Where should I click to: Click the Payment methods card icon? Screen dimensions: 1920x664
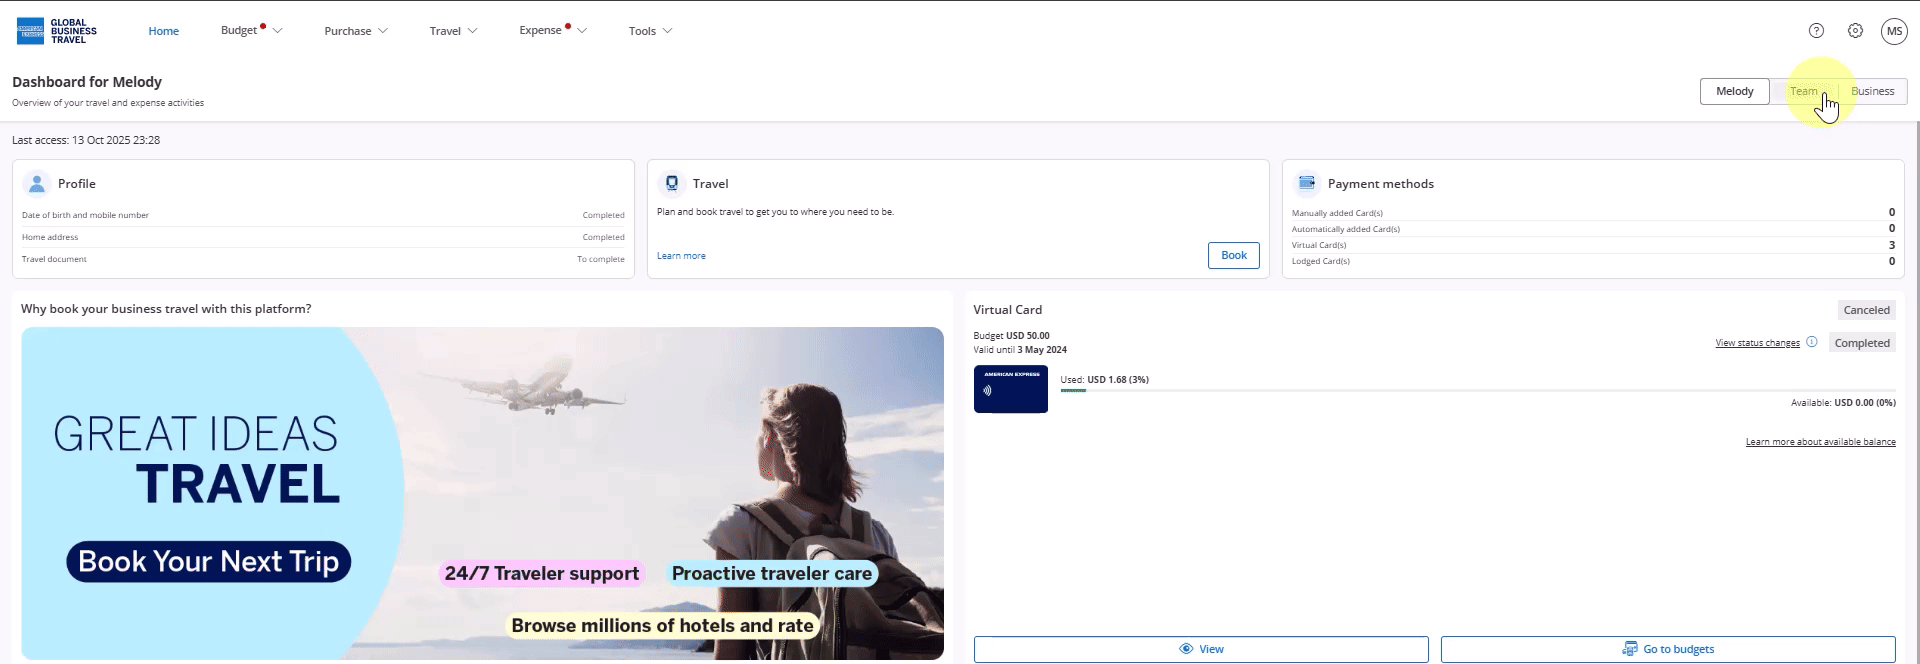point(1307,183)
